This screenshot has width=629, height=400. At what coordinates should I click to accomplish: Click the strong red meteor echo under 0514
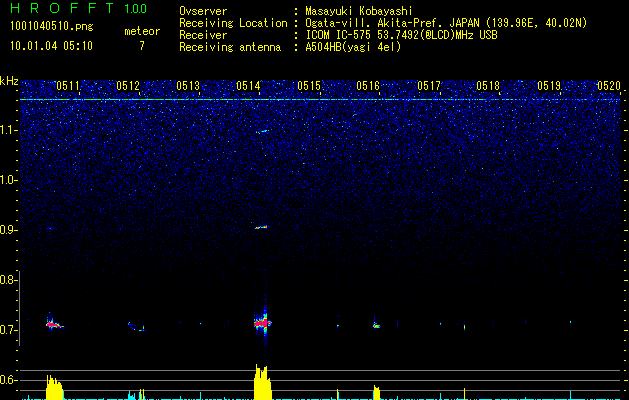(262, 323)
